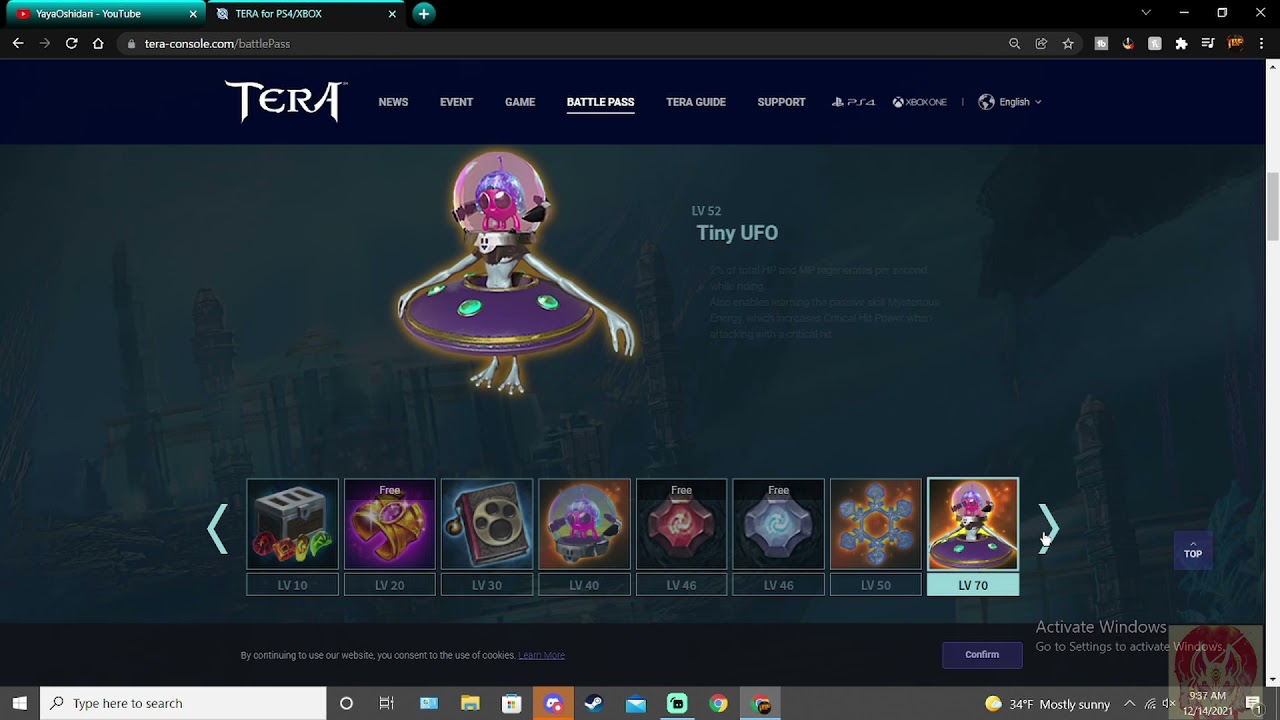Image resolution: width=1280 pixels, height=720 pixels.
Task: Go to the browser home page
Action: 98,44
